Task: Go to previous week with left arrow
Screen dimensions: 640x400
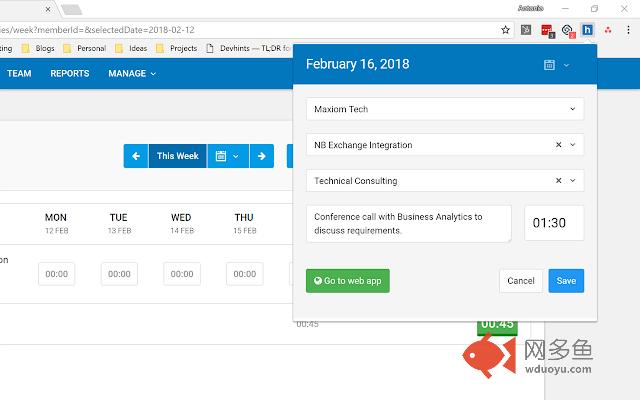Action: [136, 156]
